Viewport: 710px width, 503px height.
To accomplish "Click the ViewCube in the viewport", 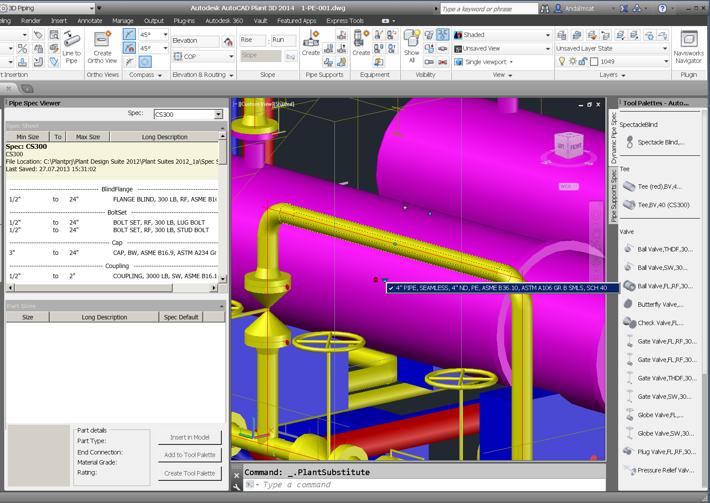I will [569, 145].
